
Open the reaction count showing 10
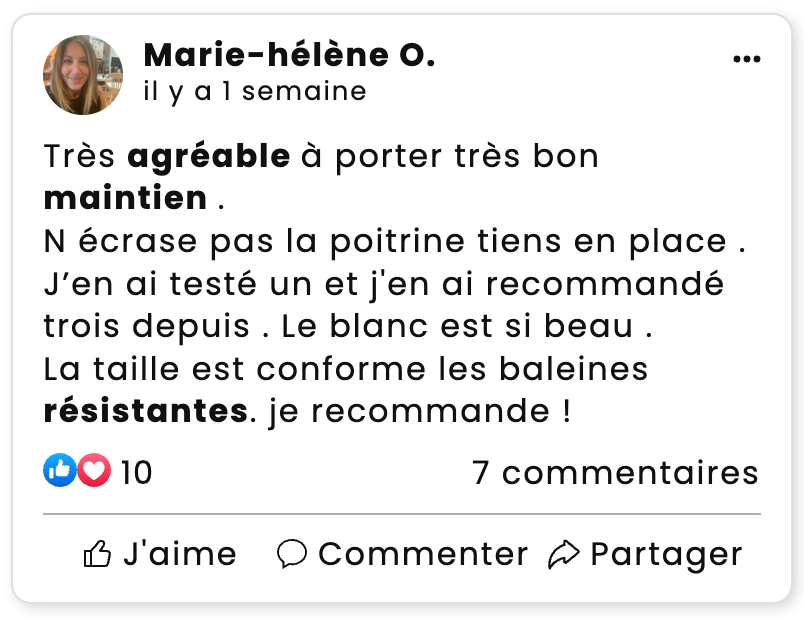point(136,472)
